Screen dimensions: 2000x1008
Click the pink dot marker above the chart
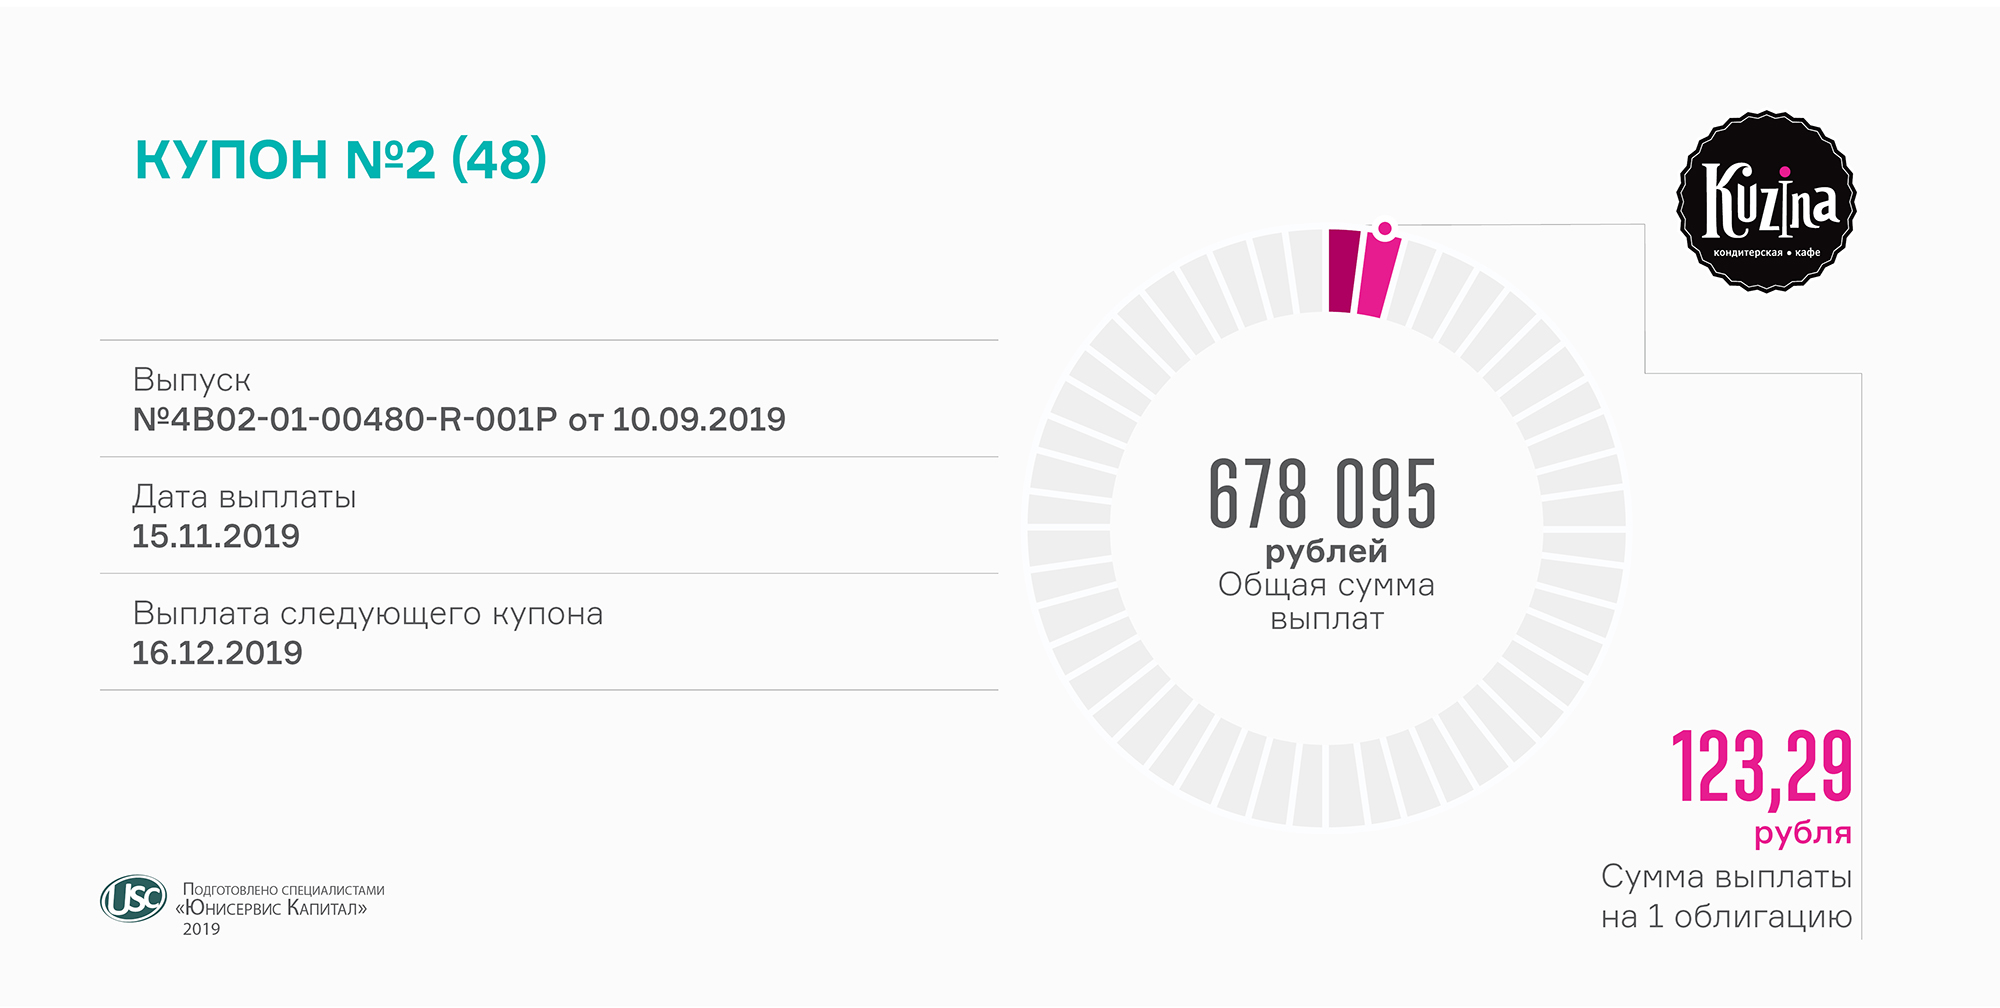coord(1385,229)
